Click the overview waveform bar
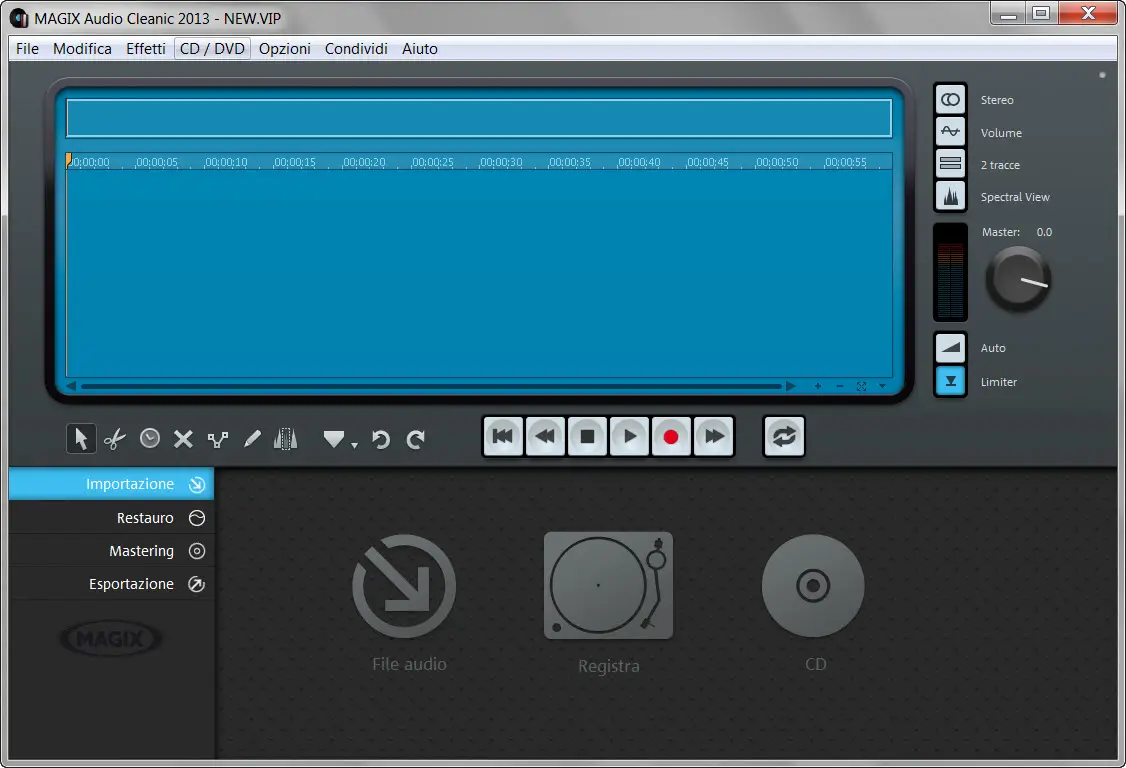Screen dimensions: 1126x768 coord(479,119)
